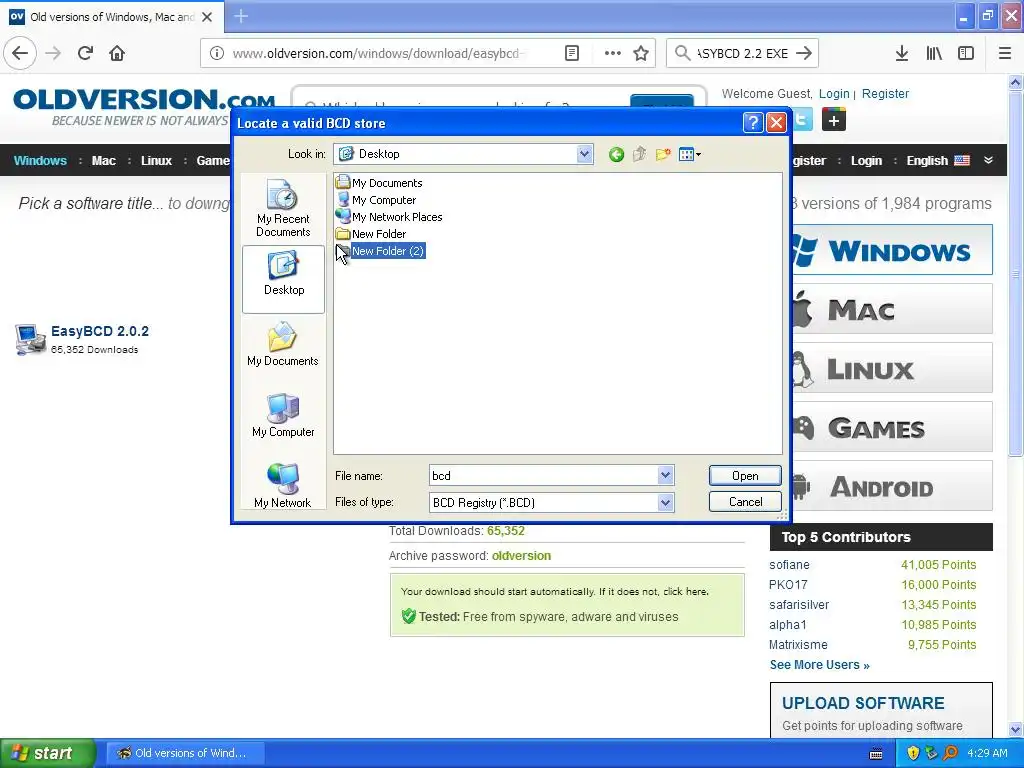Open the Linux item in site nav

(156, 161)
